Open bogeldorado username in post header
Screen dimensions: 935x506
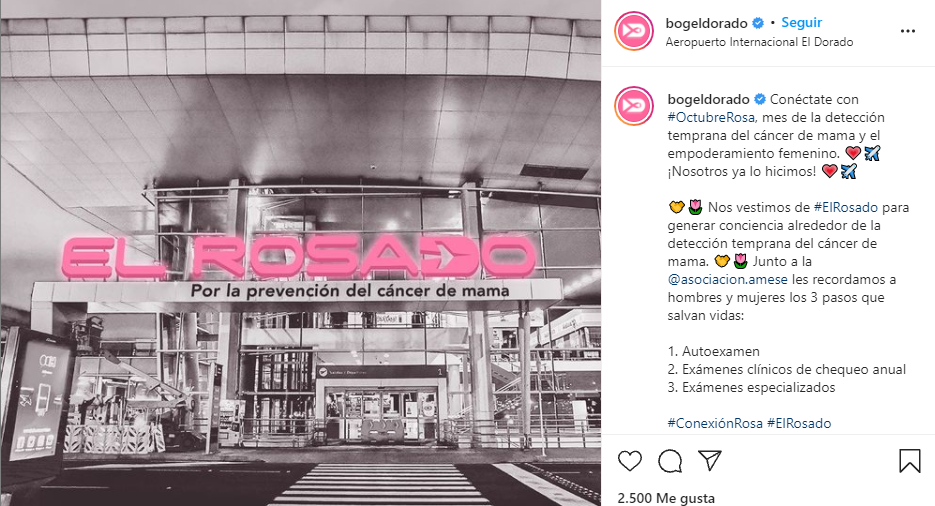[x=706, y=23]
